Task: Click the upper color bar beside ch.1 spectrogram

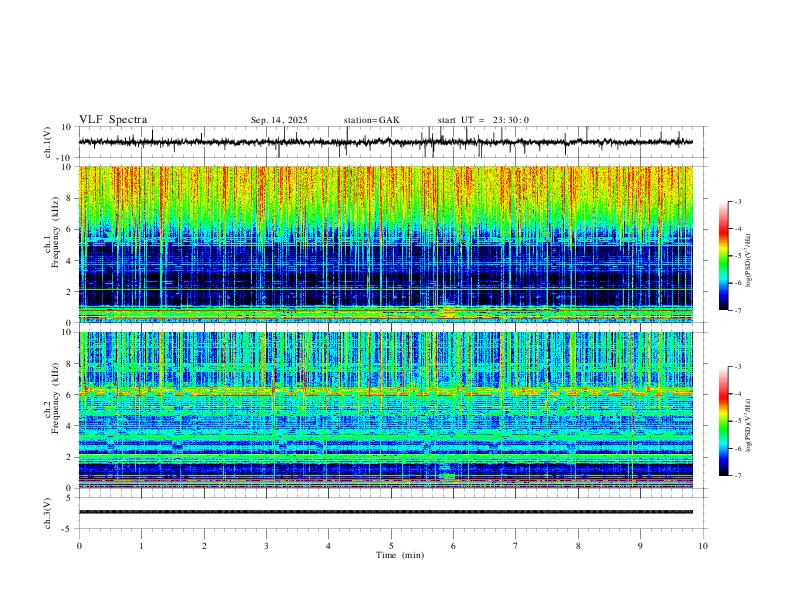Action: tap(723, 256)
